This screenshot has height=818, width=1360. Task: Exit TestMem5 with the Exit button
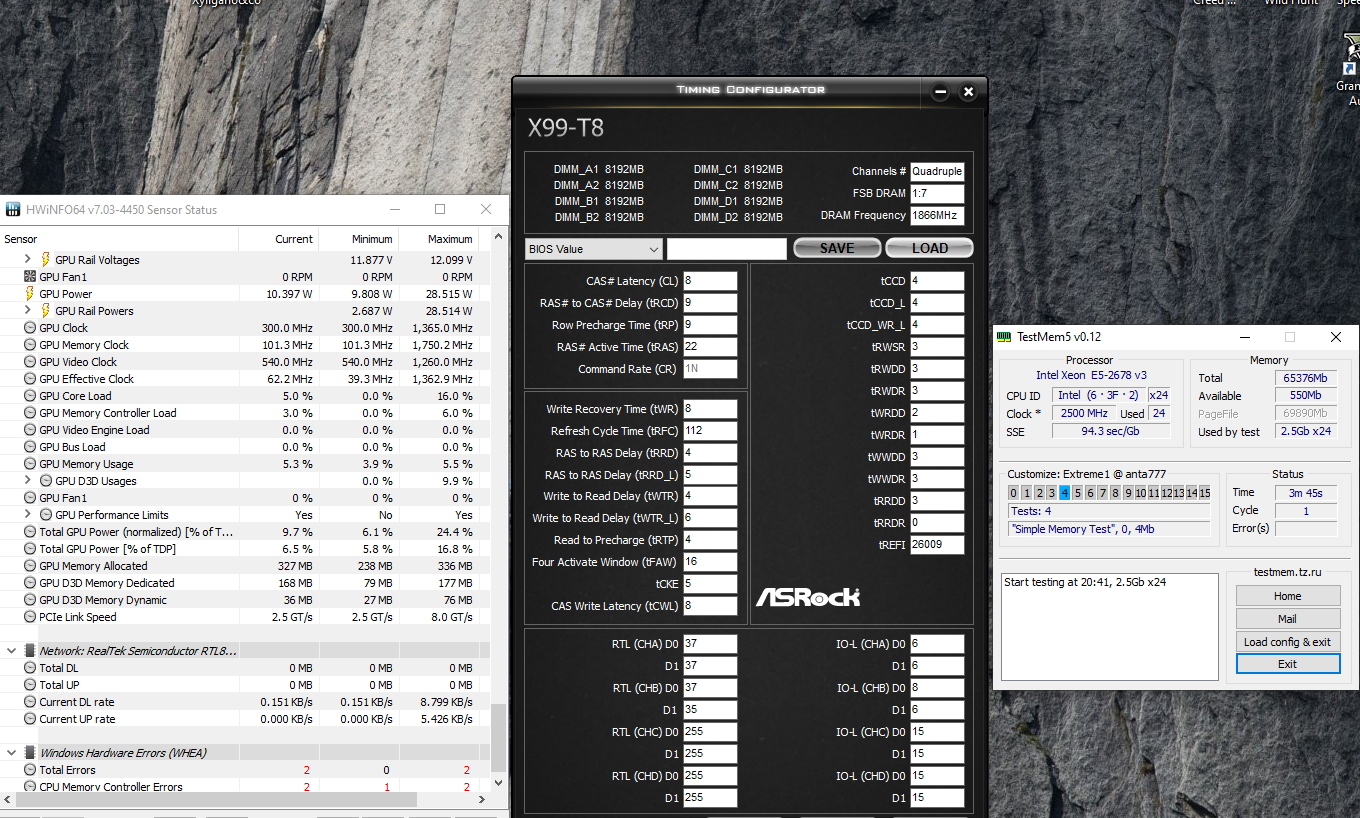(x=1287, y=664)
